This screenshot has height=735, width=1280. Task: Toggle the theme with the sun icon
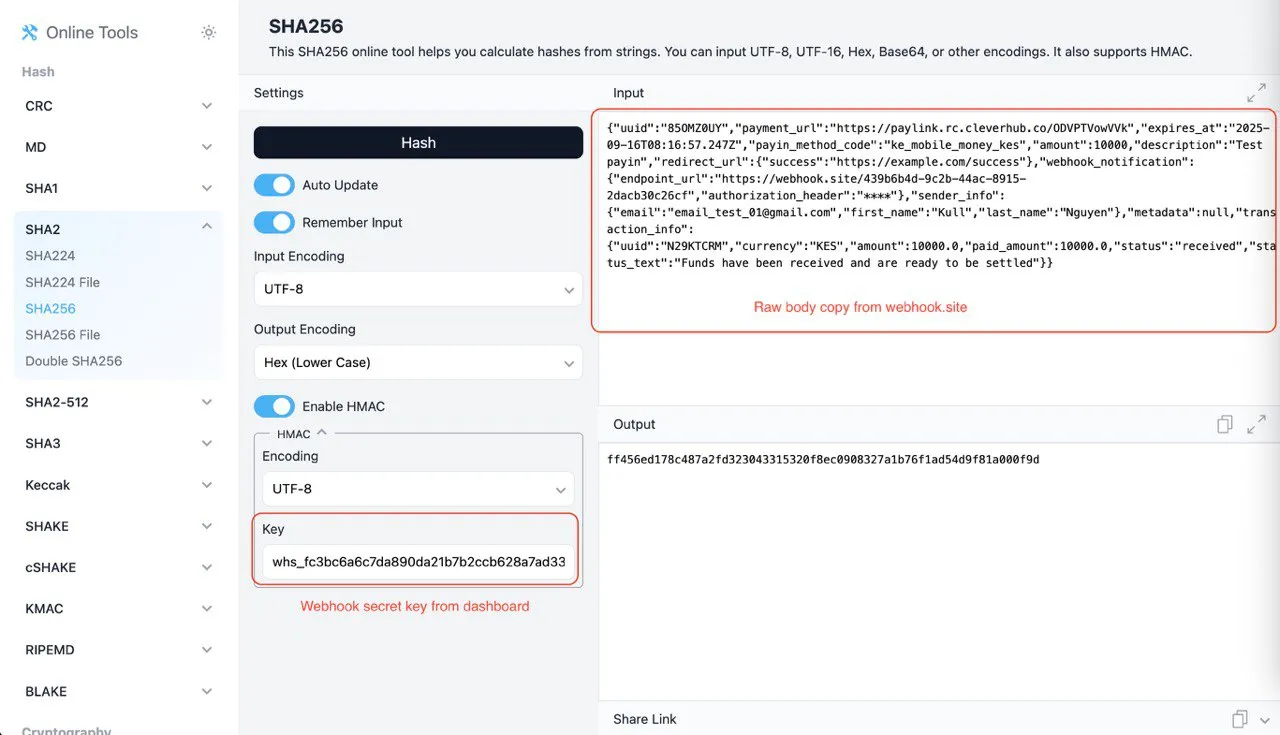point(208,32)
